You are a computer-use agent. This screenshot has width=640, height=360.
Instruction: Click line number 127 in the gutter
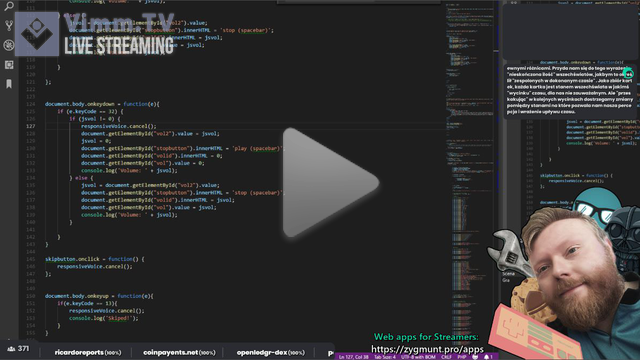[31, 126]
